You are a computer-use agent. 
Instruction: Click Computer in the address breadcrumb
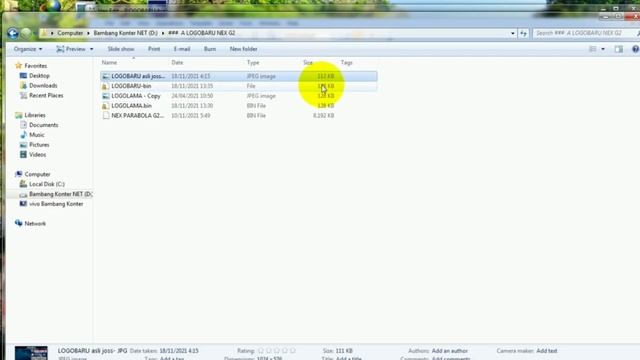70,33
